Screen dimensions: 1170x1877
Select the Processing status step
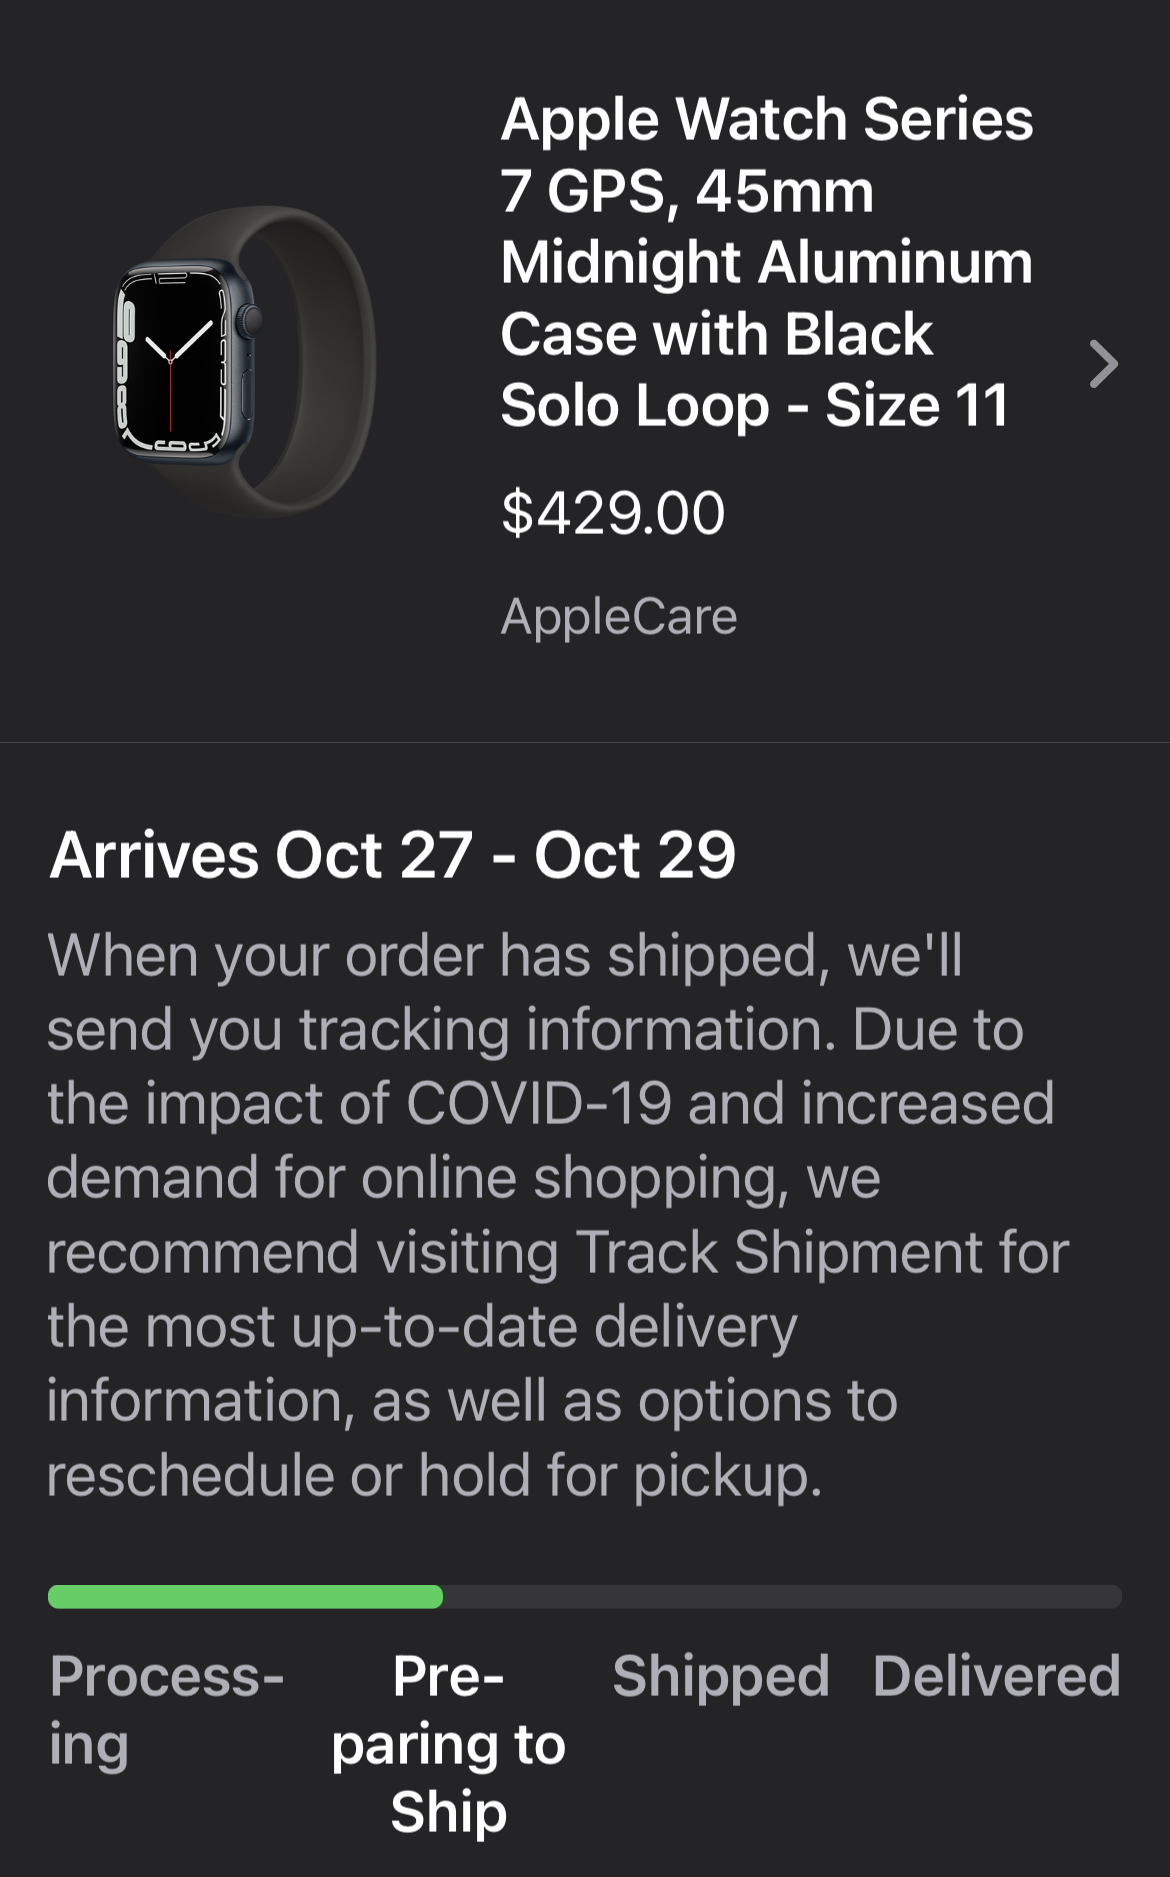[166, 1709]
